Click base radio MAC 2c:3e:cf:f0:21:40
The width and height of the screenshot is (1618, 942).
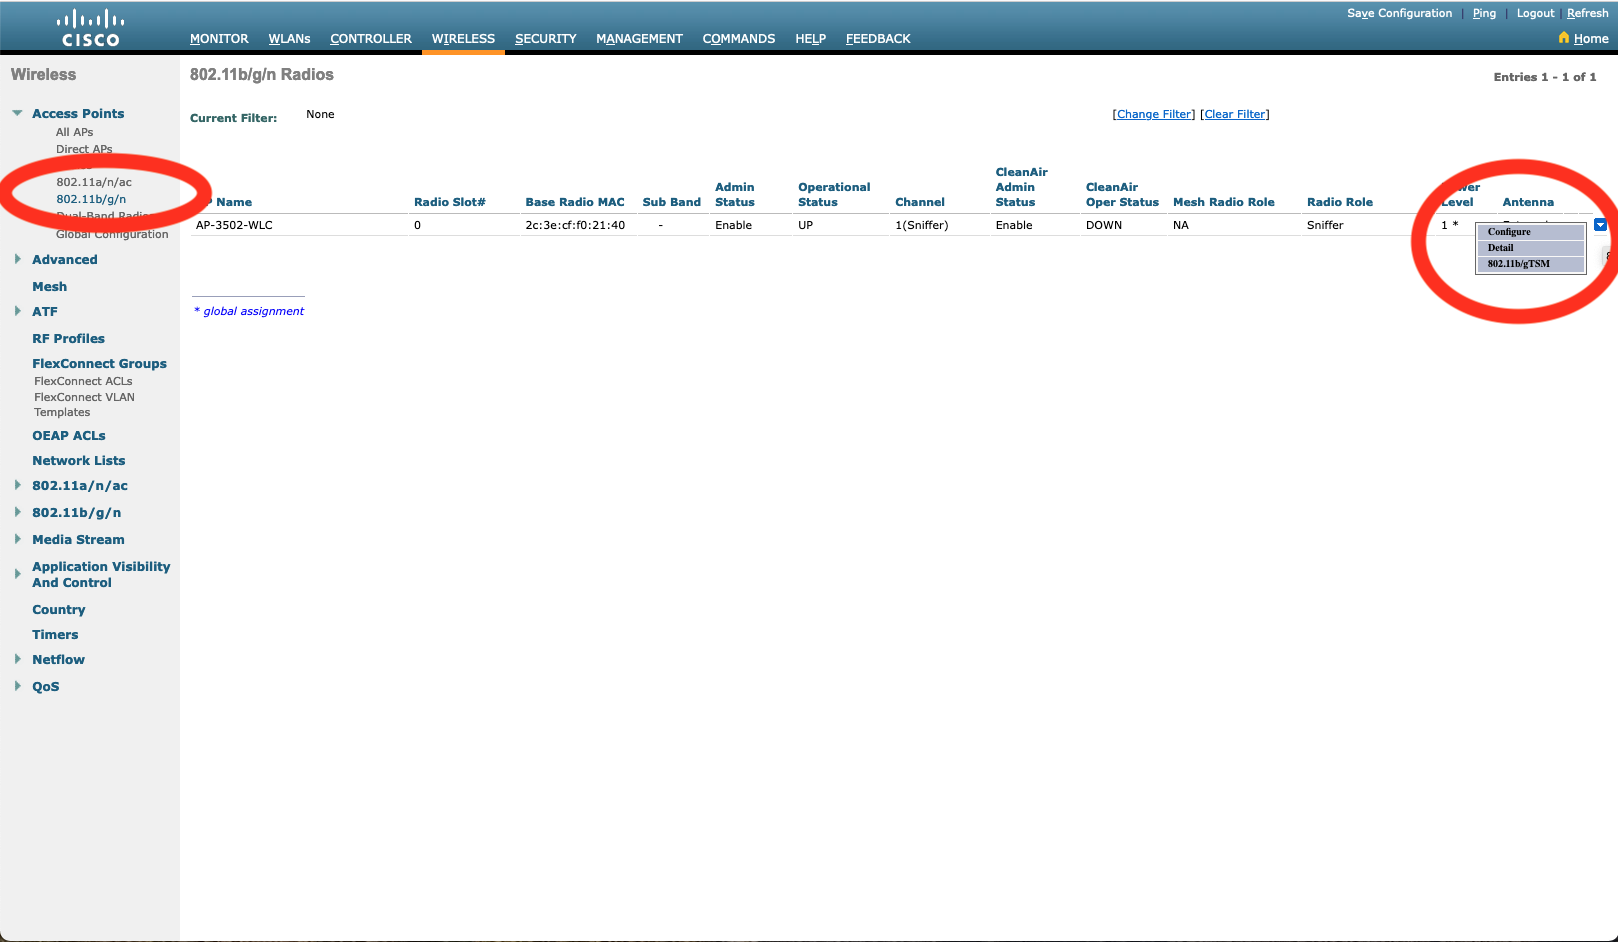tap(575, 225)
